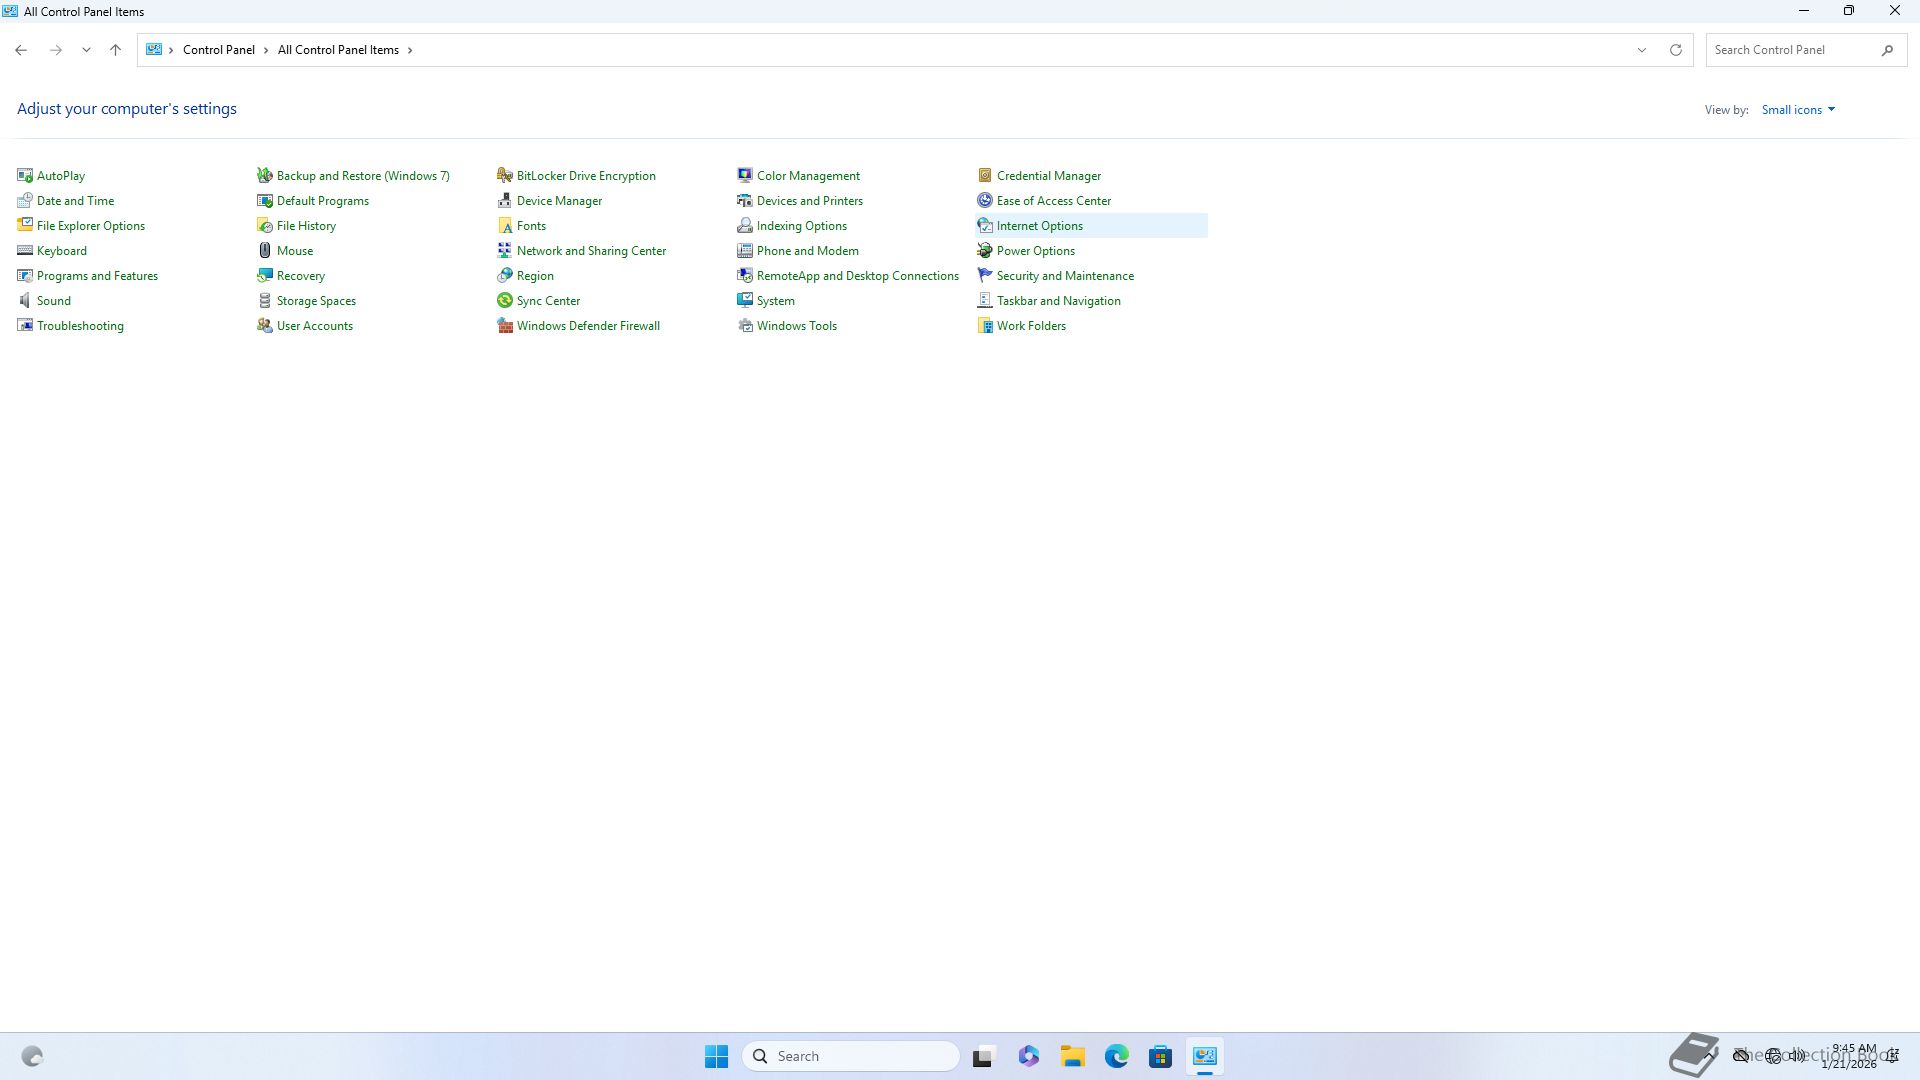Click the User Accounts icon
Screen dimensions: 1920x1080
[265, 326]
